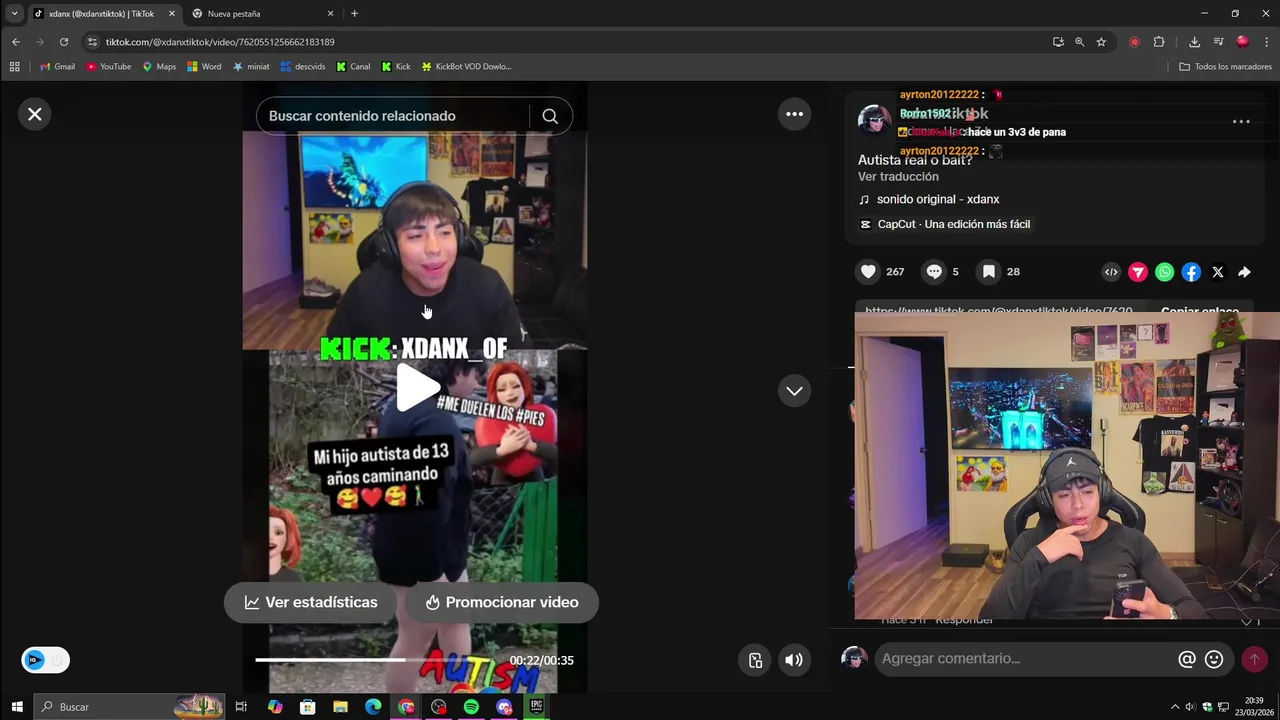The height and width of the screenshot is (720, 1280).
Task: Show hidden system tray icons
Action: click(x=1174, y=707)
